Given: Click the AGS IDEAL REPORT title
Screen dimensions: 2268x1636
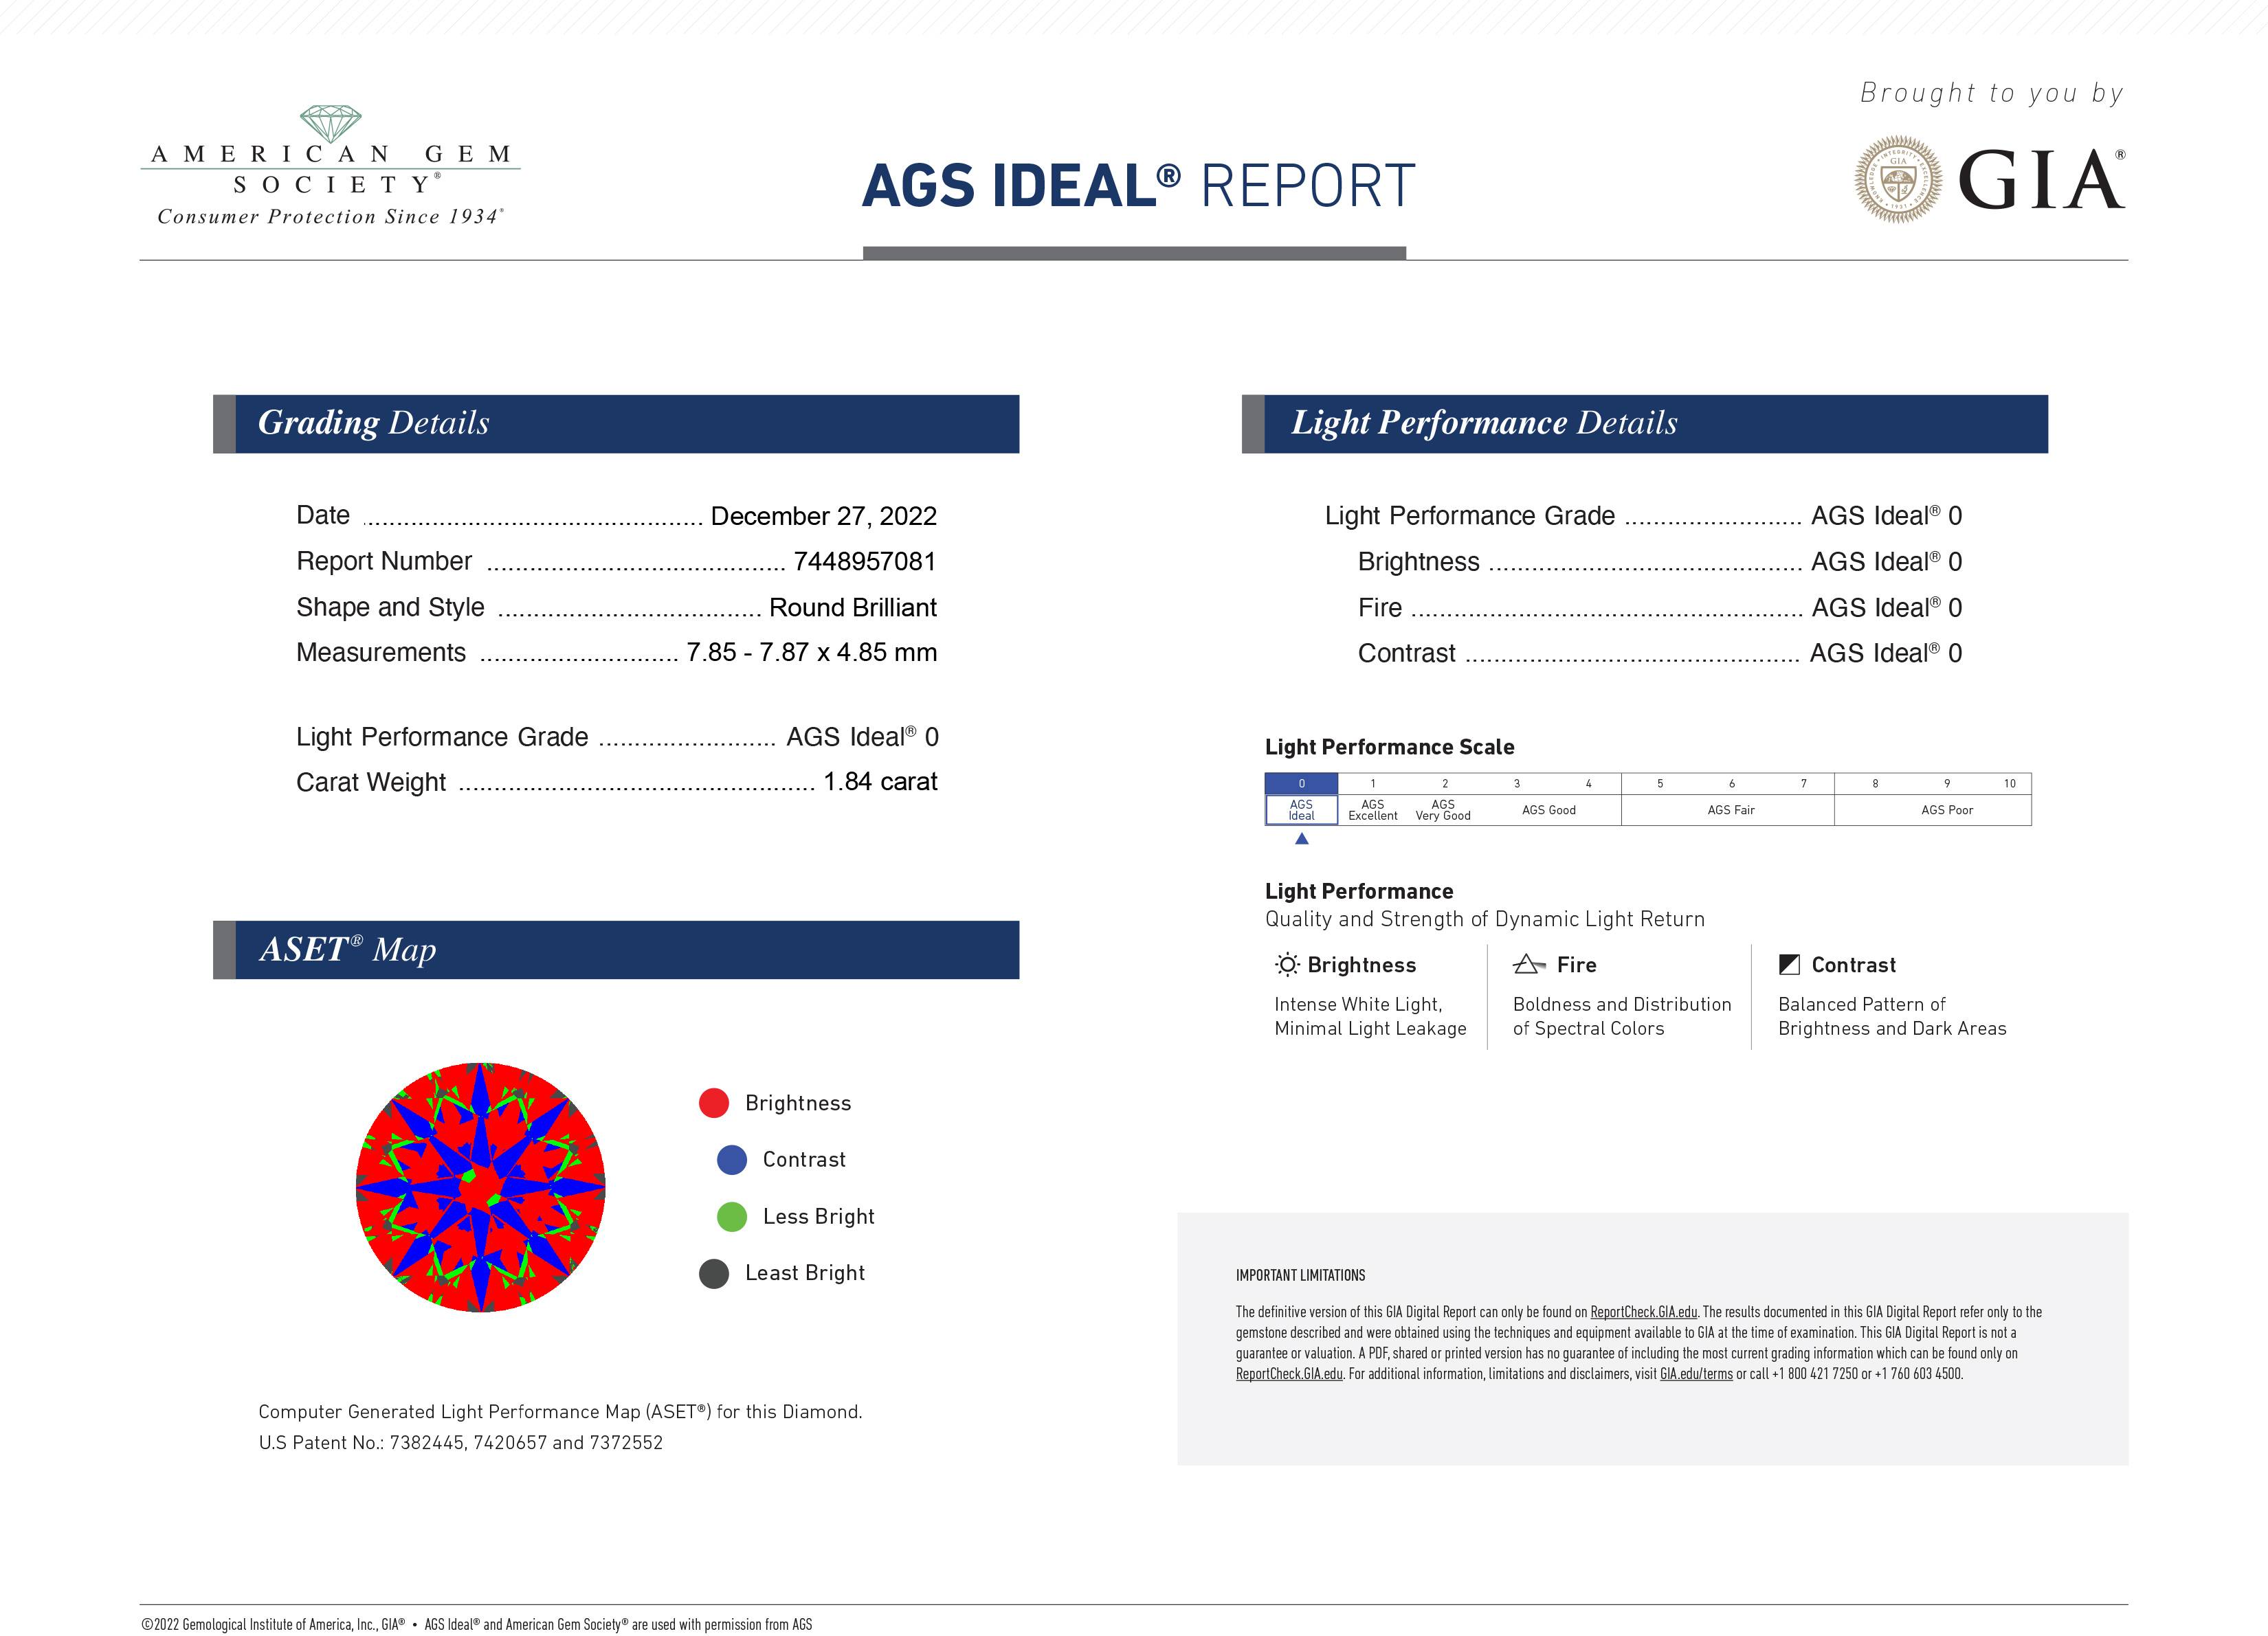Looking at the screenshot, I should (x=1138, y=186).
